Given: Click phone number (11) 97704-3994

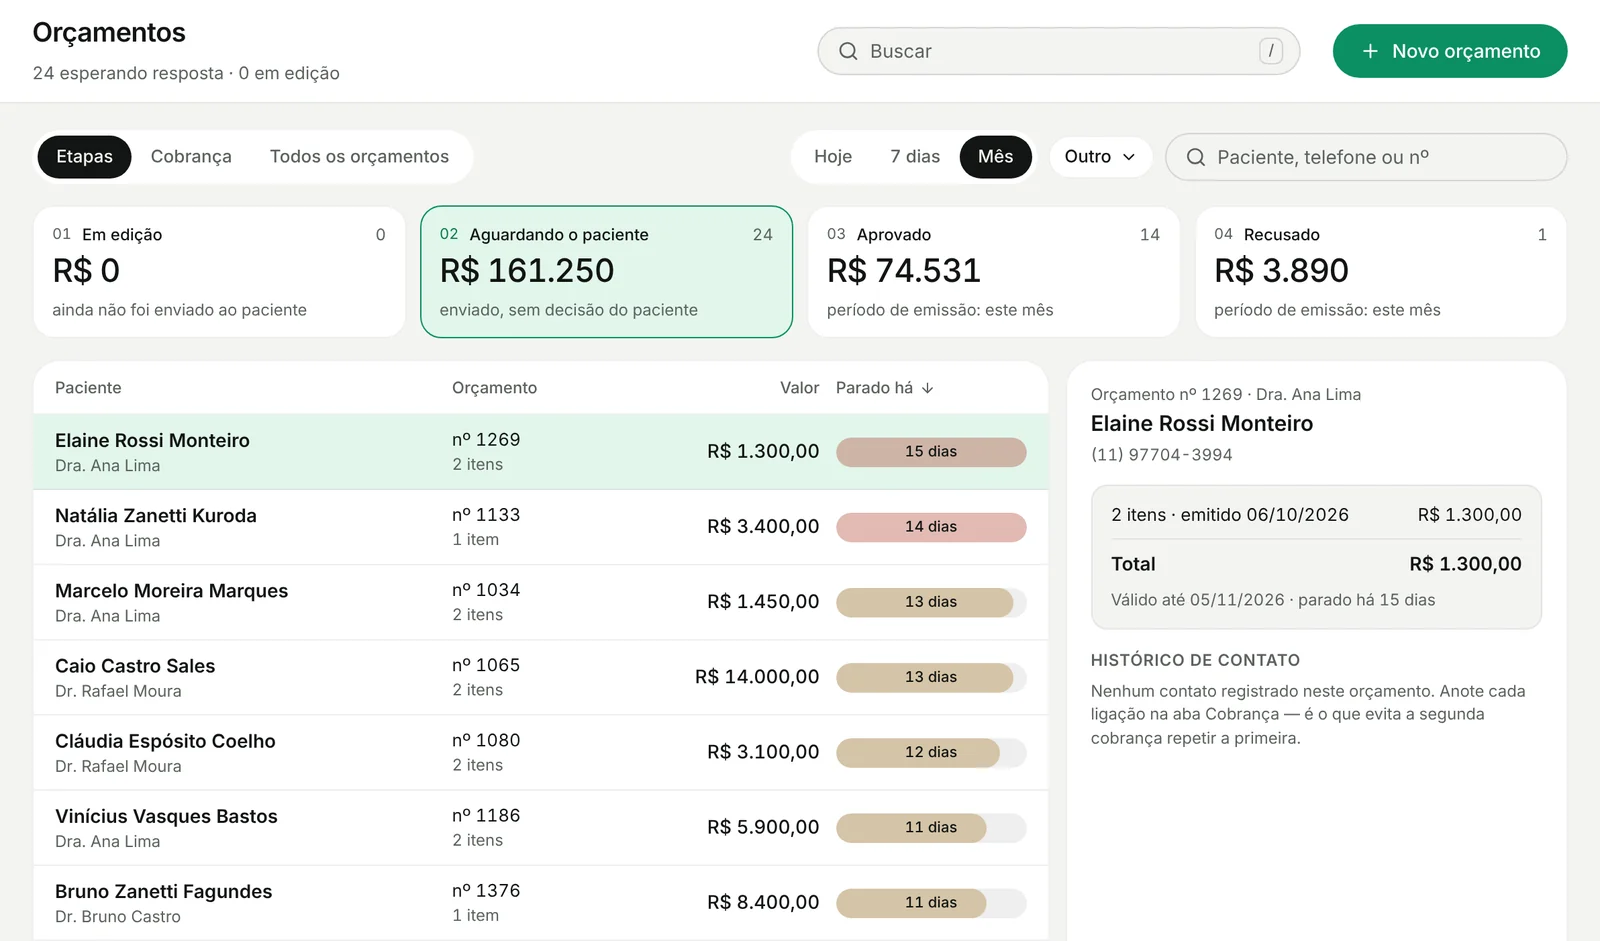Looking at the screenshot, I should tap(1161, 455).
